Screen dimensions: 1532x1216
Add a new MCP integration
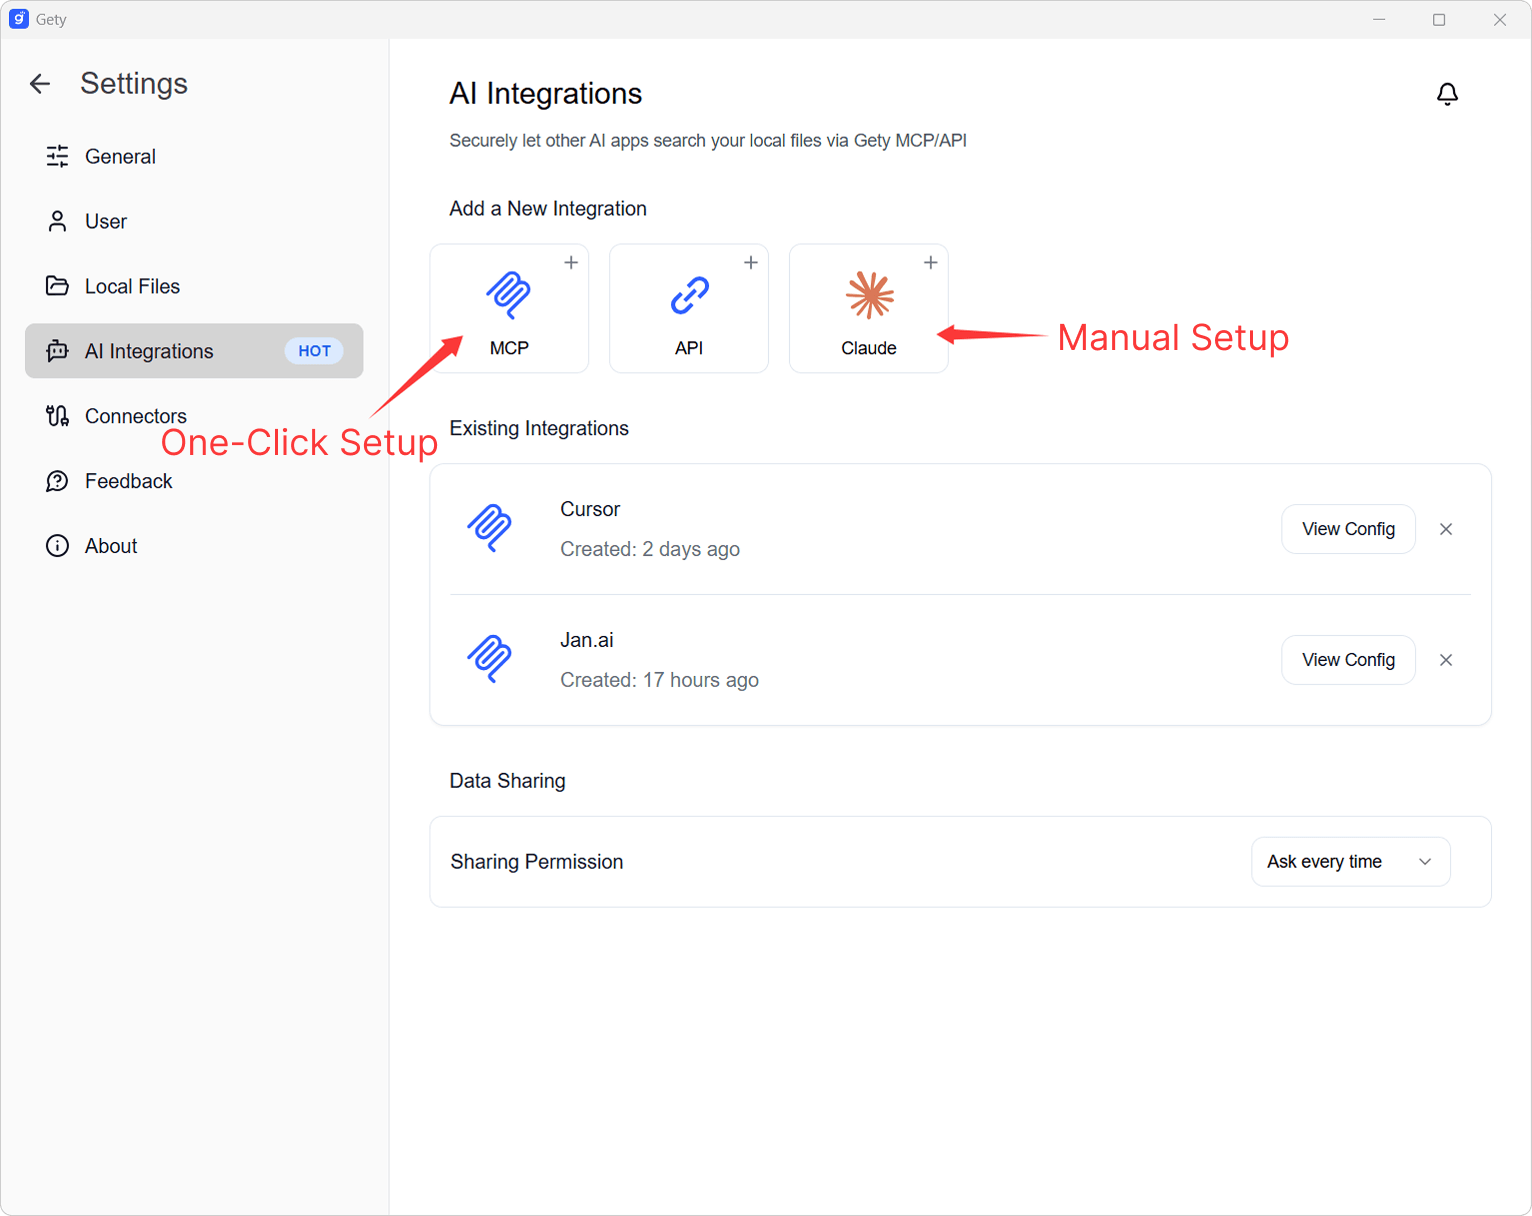pos(509,308)
